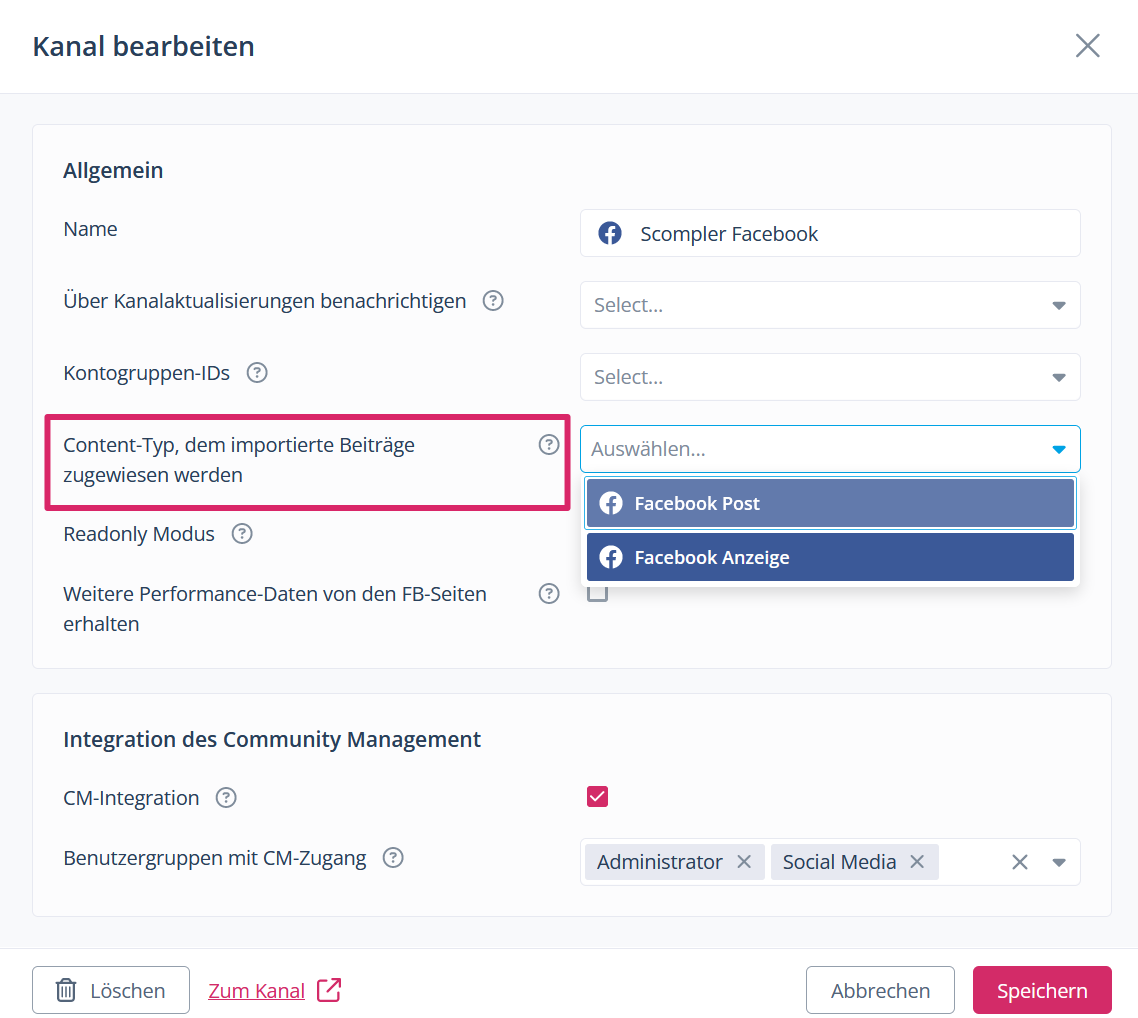Image resolution: width=1138 pixels, height=1018 pixels.
Task: Remove the Administrator tag
Action: pos(744,862)
